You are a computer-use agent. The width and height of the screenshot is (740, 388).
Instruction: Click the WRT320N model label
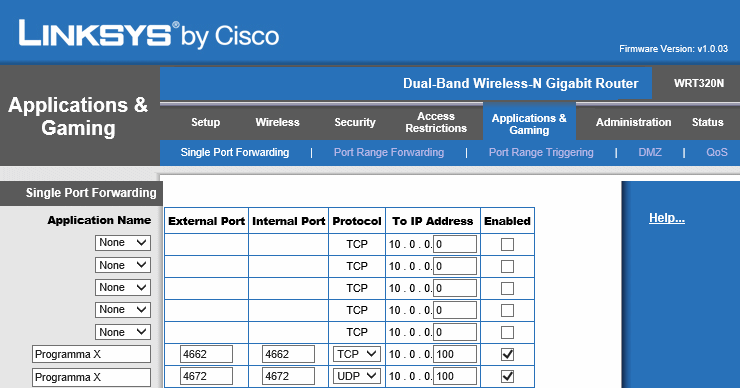tap(698, 84)
